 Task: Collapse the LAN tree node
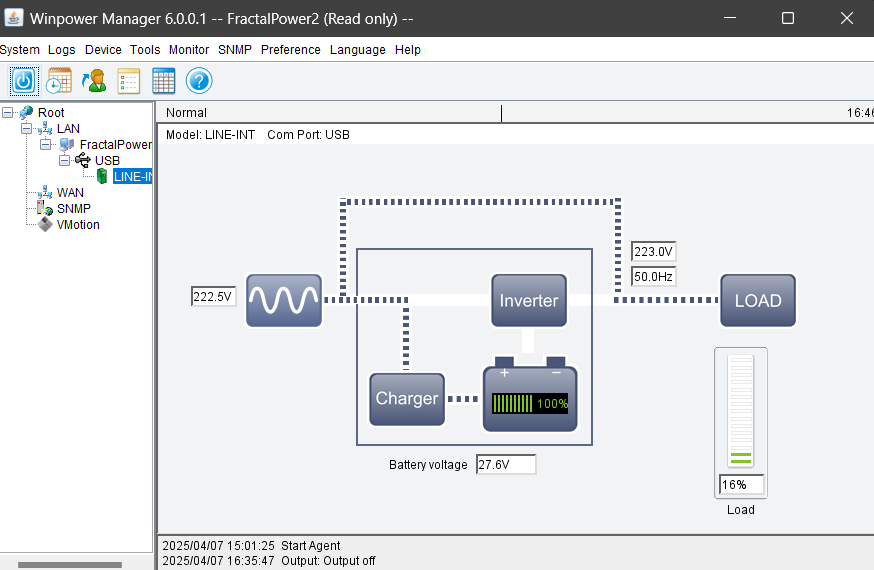tap(27, 129)
